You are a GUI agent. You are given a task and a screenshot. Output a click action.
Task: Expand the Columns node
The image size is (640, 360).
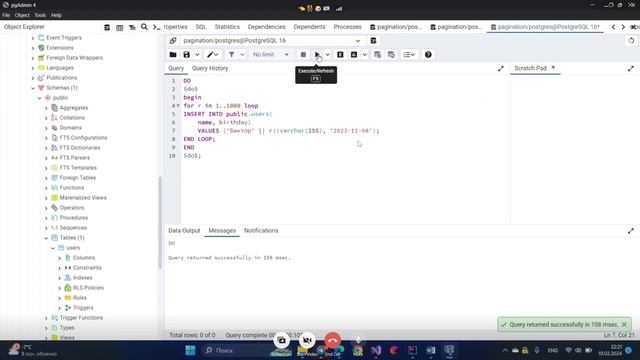[60, 258]
